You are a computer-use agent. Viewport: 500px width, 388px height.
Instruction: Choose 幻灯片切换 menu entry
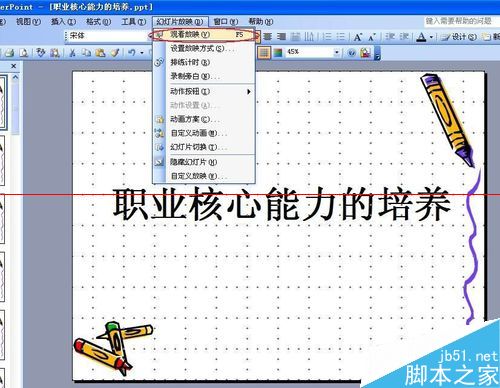coord(204,147)
